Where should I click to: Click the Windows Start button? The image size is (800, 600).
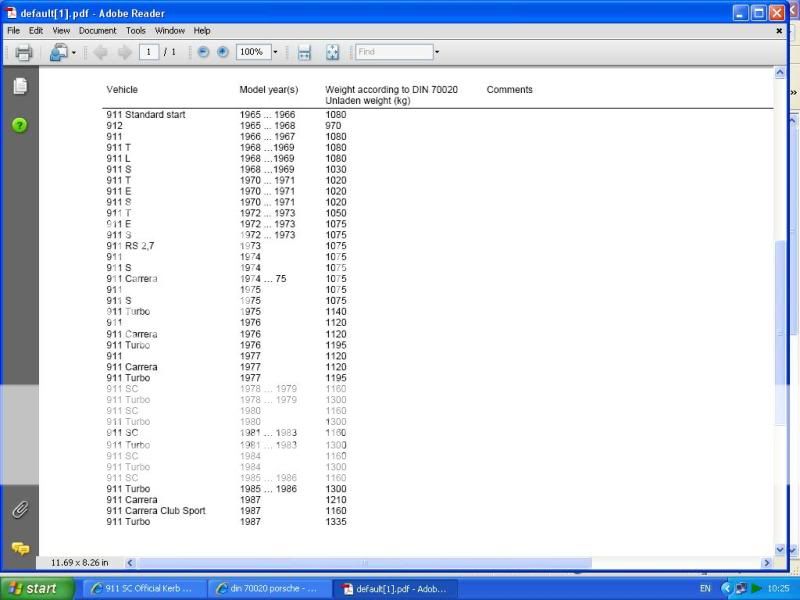pyautogui.click(x=36, y=588)
